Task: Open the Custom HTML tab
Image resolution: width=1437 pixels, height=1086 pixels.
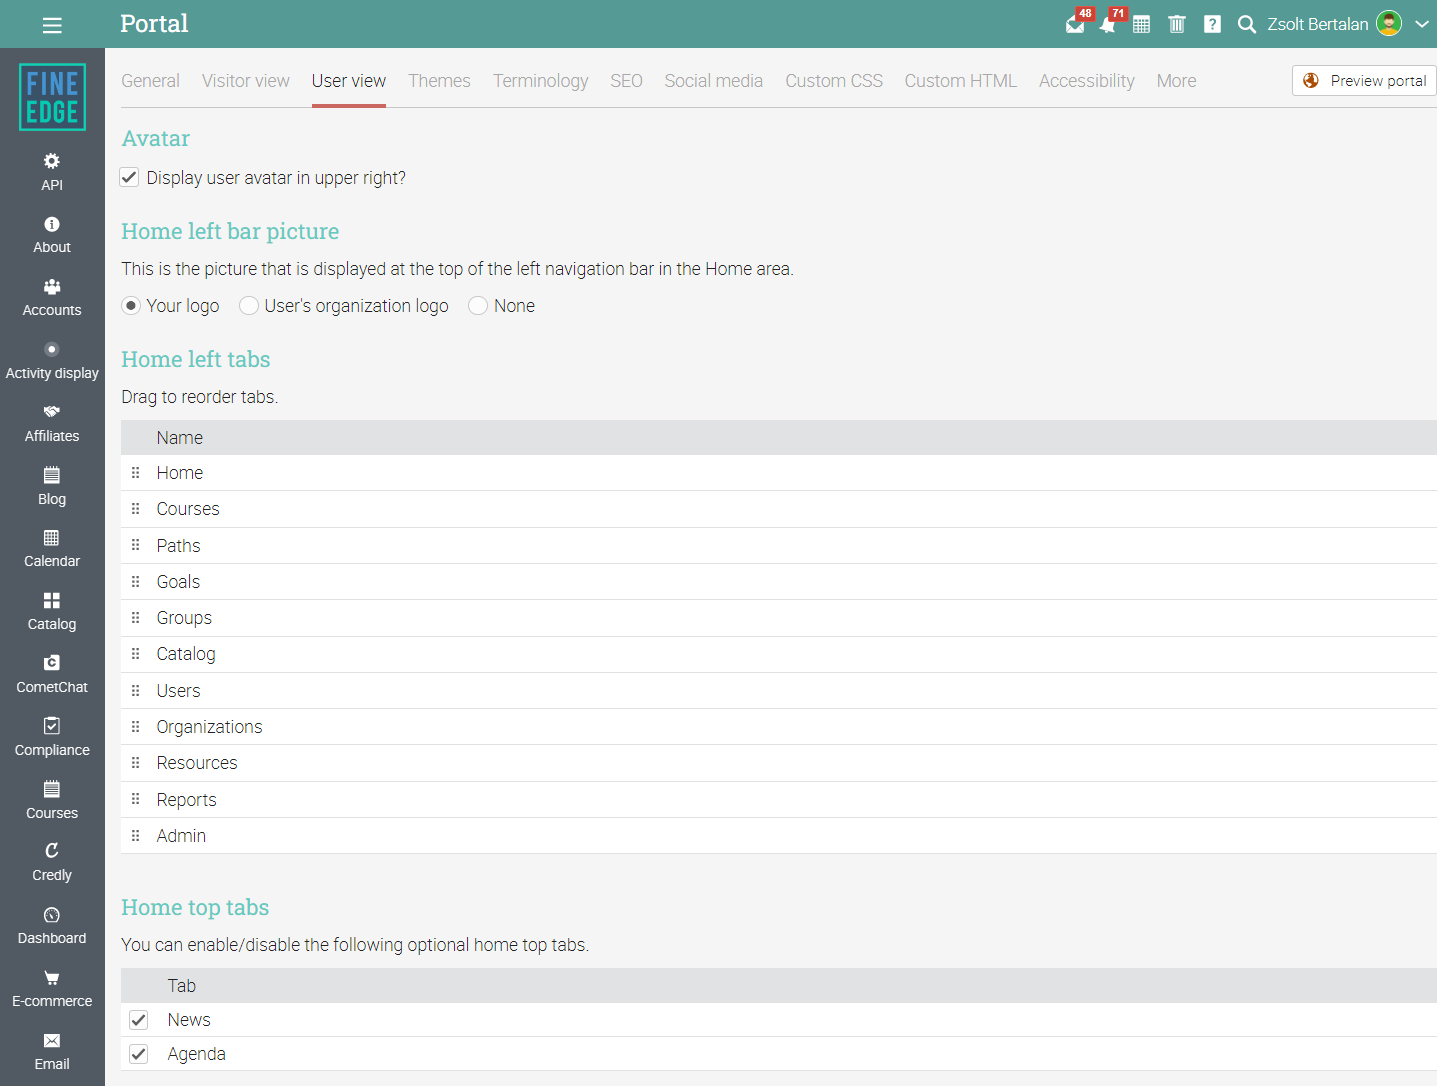Action: pyautogui.click(x=960, y=81)
